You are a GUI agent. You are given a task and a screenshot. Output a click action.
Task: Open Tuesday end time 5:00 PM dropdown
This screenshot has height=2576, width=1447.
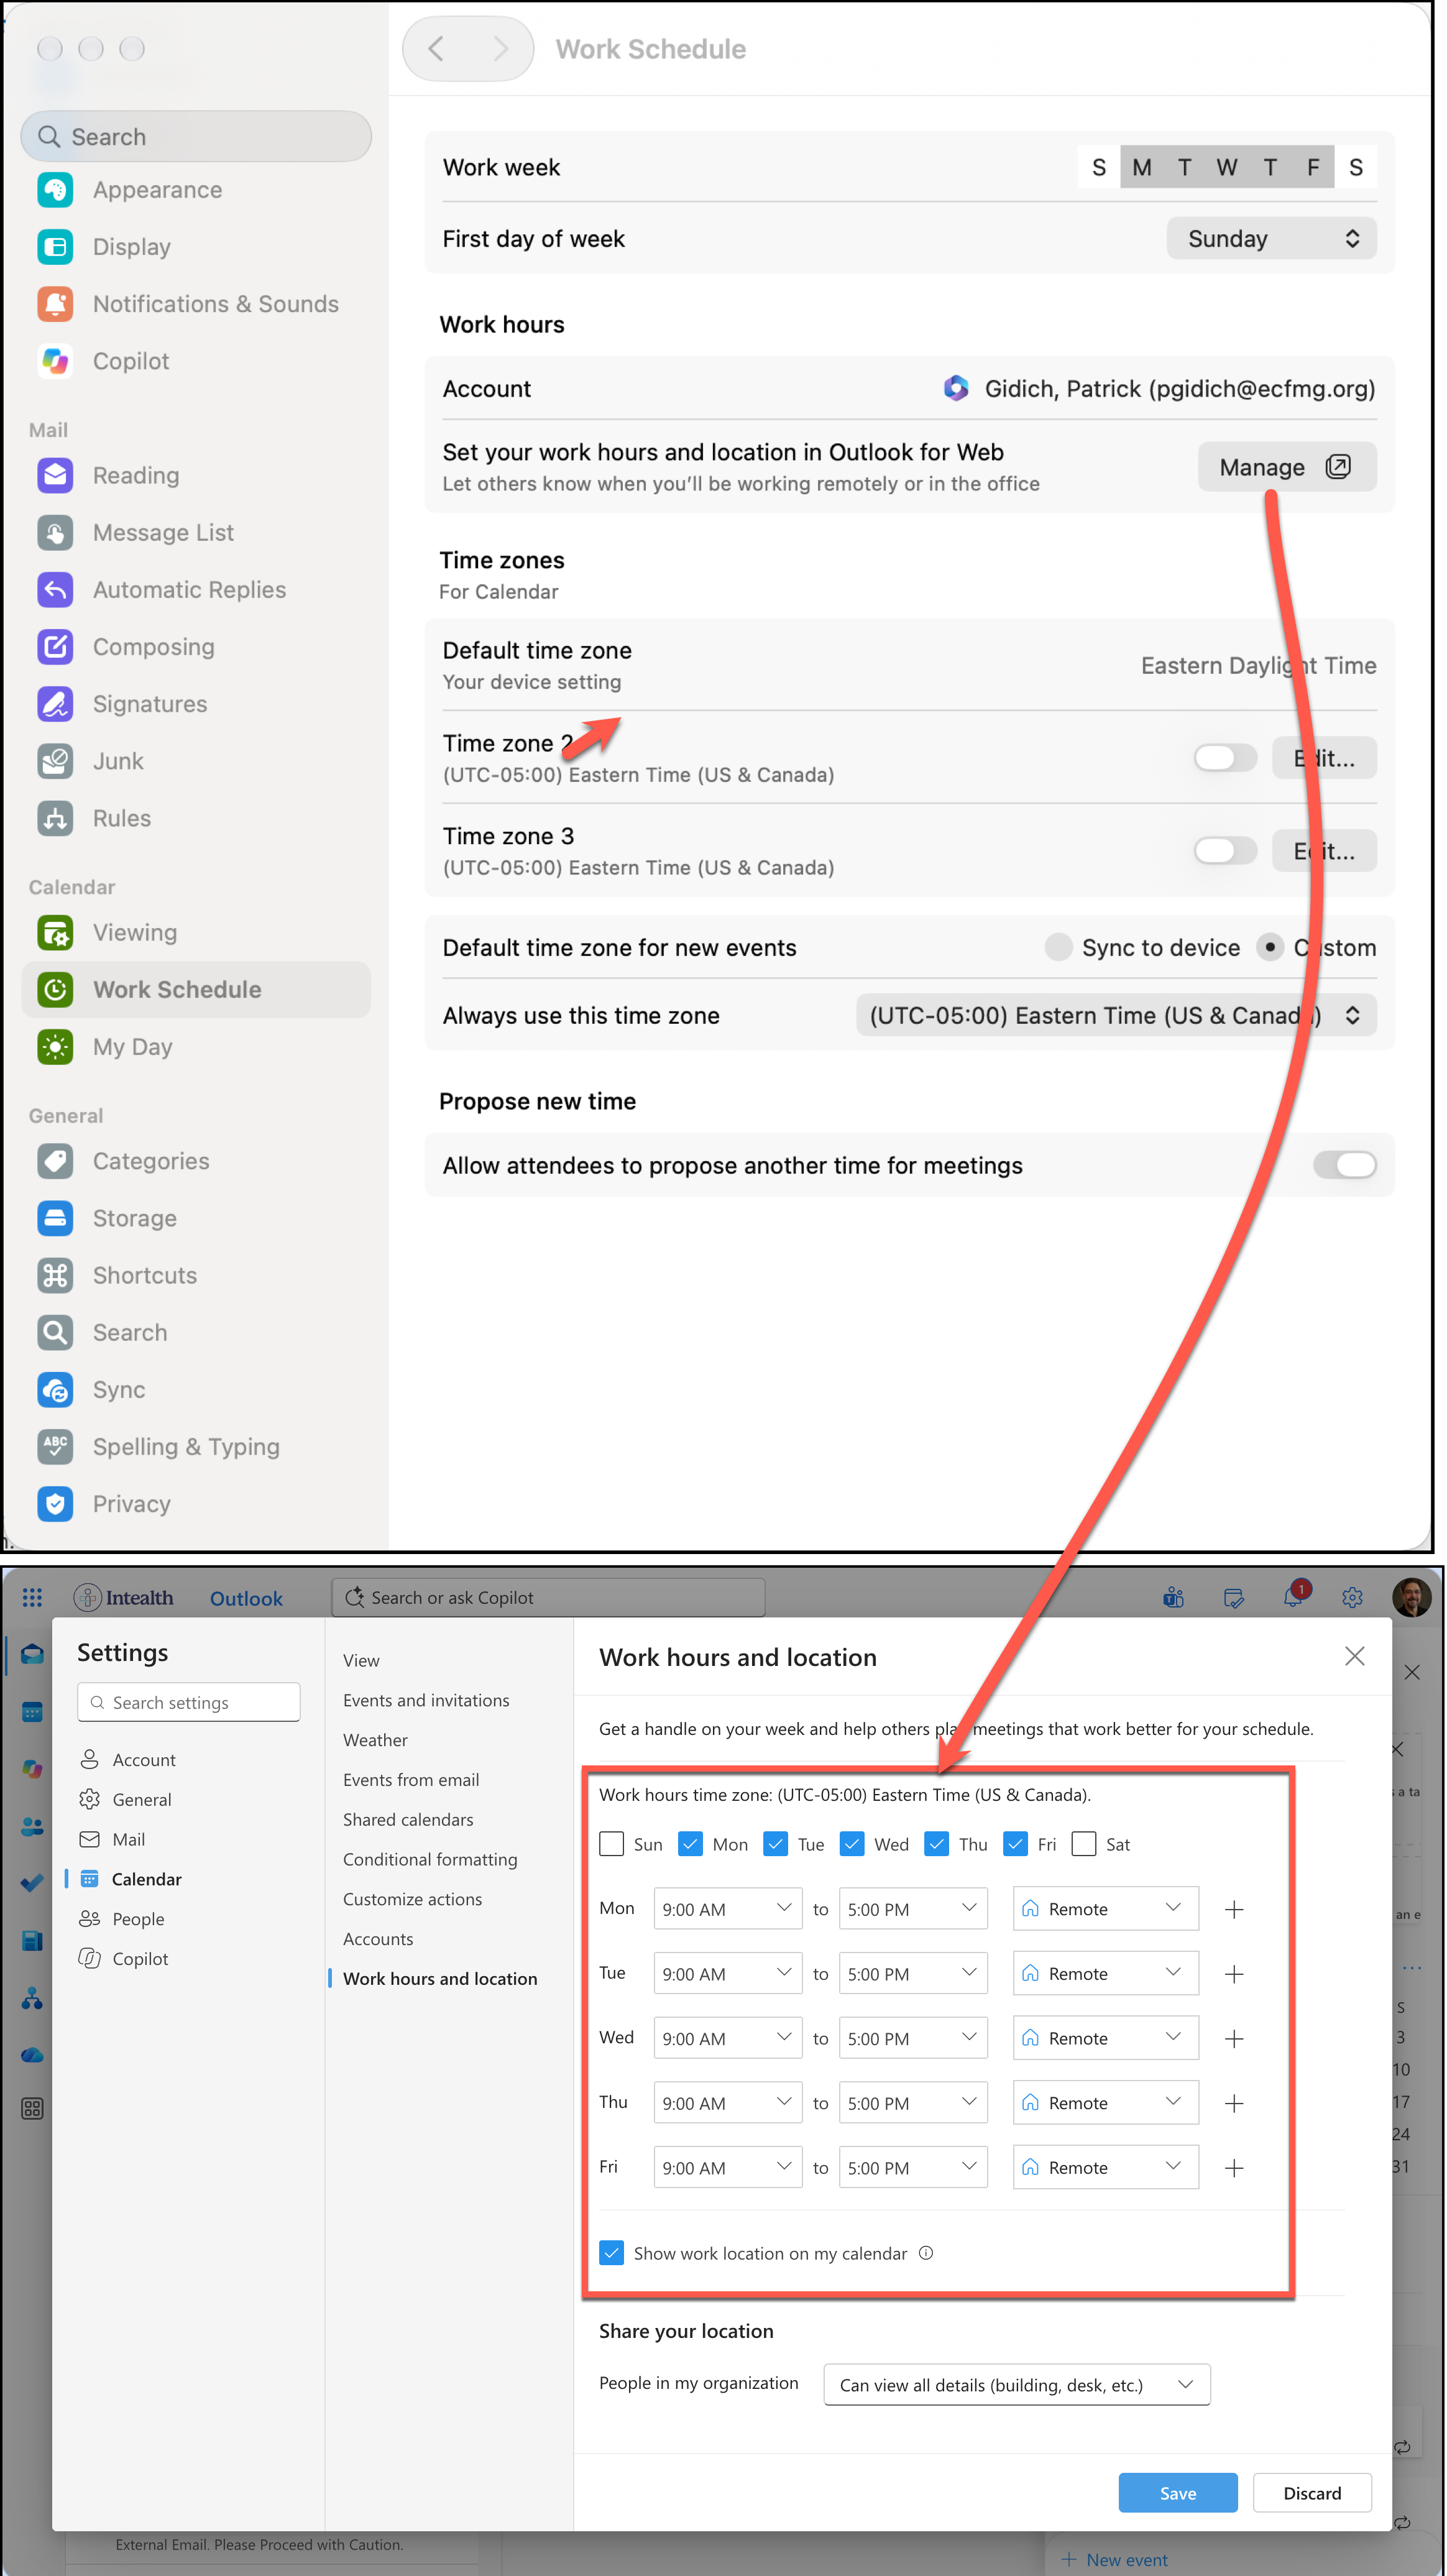coord(912,1974)
